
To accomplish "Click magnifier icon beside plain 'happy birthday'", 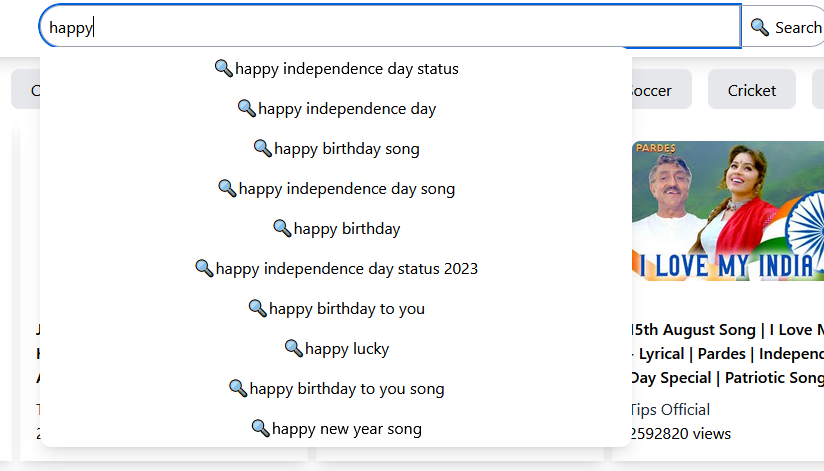I will [x=282, y=228].
